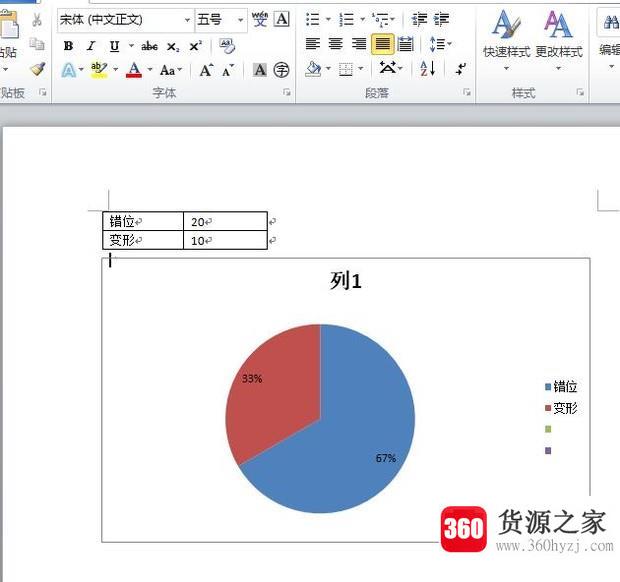Open font size dropdown
The image size is (620, 582).
(x=240, y=20)
